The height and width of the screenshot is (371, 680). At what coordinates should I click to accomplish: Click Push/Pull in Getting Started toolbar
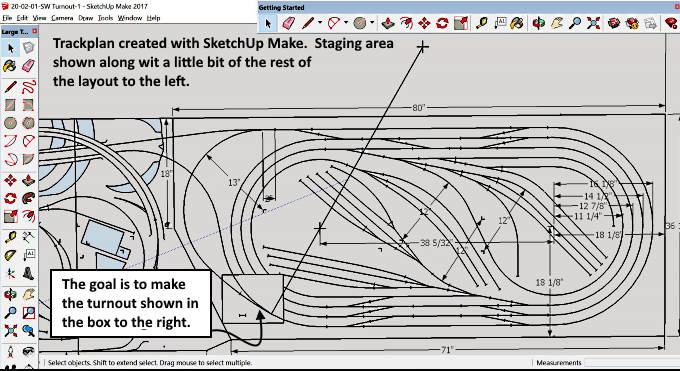click(387, 23)
